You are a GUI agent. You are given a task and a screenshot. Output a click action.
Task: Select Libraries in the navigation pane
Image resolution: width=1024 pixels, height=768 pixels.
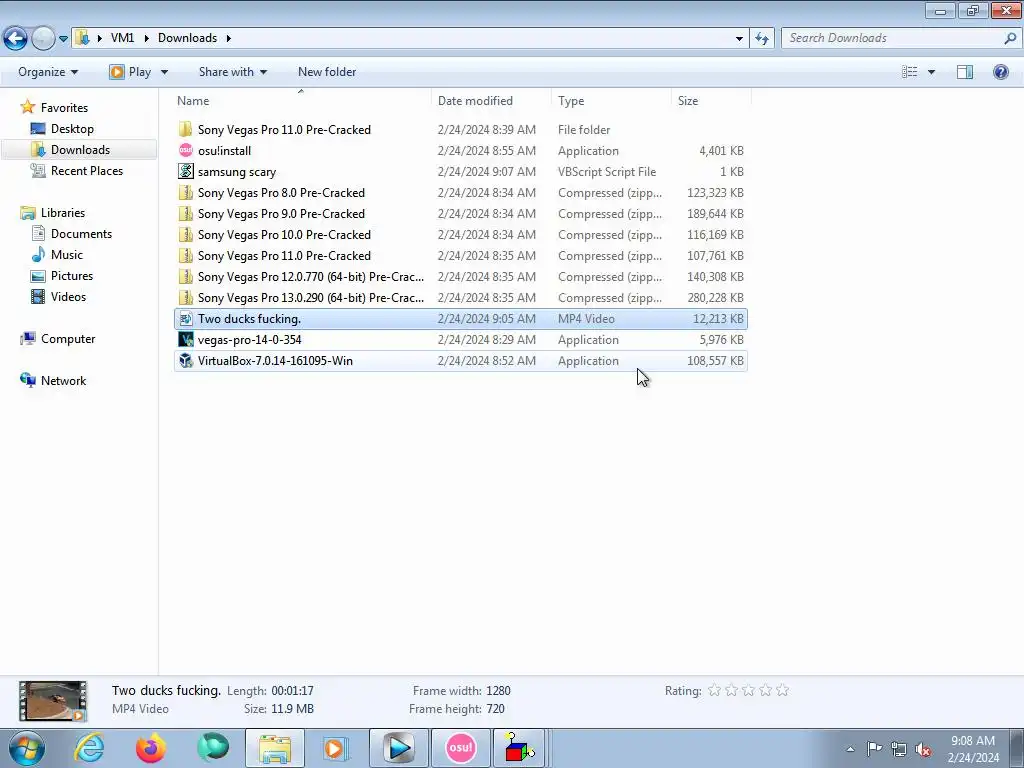(x=63, y=213)
